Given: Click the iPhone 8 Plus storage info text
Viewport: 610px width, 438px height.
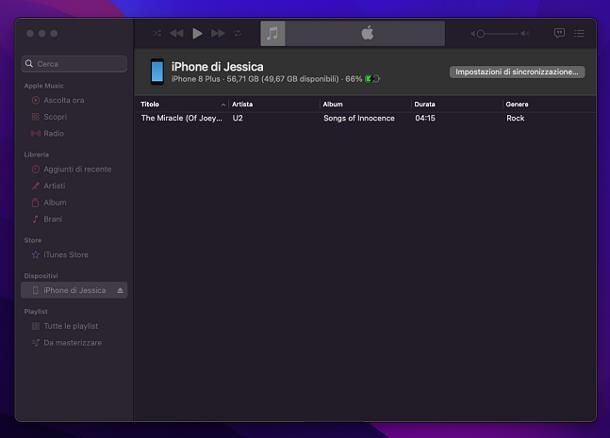Looking at the screenshot, I should [x=266, y=79].
